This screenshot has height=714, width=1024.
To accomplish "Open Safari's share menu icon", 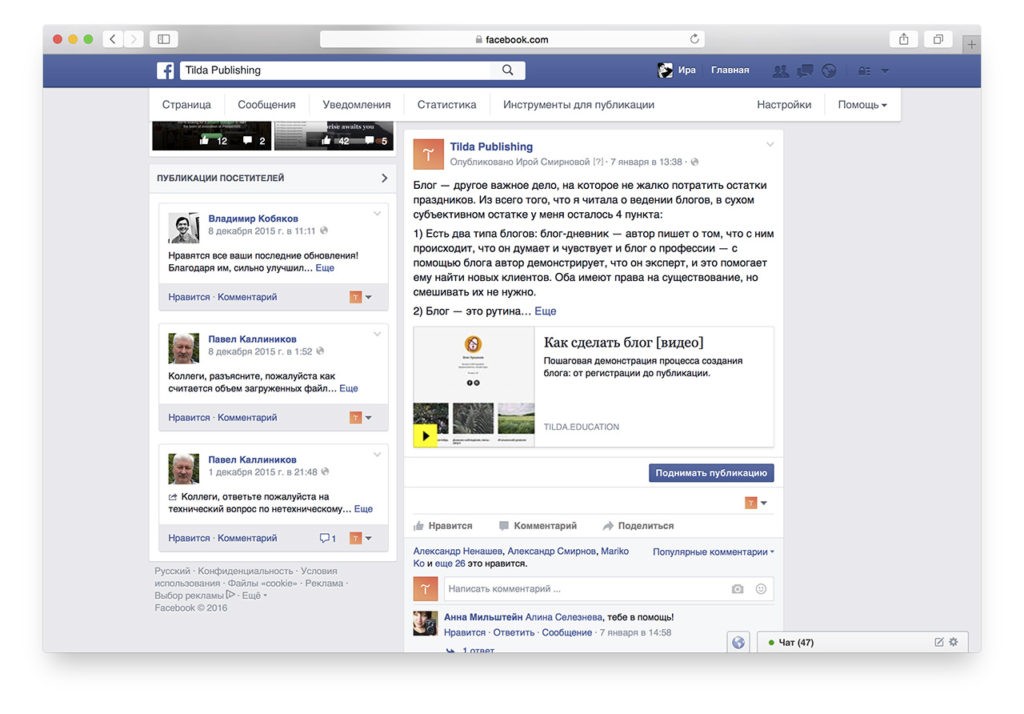I will point(904,39).
